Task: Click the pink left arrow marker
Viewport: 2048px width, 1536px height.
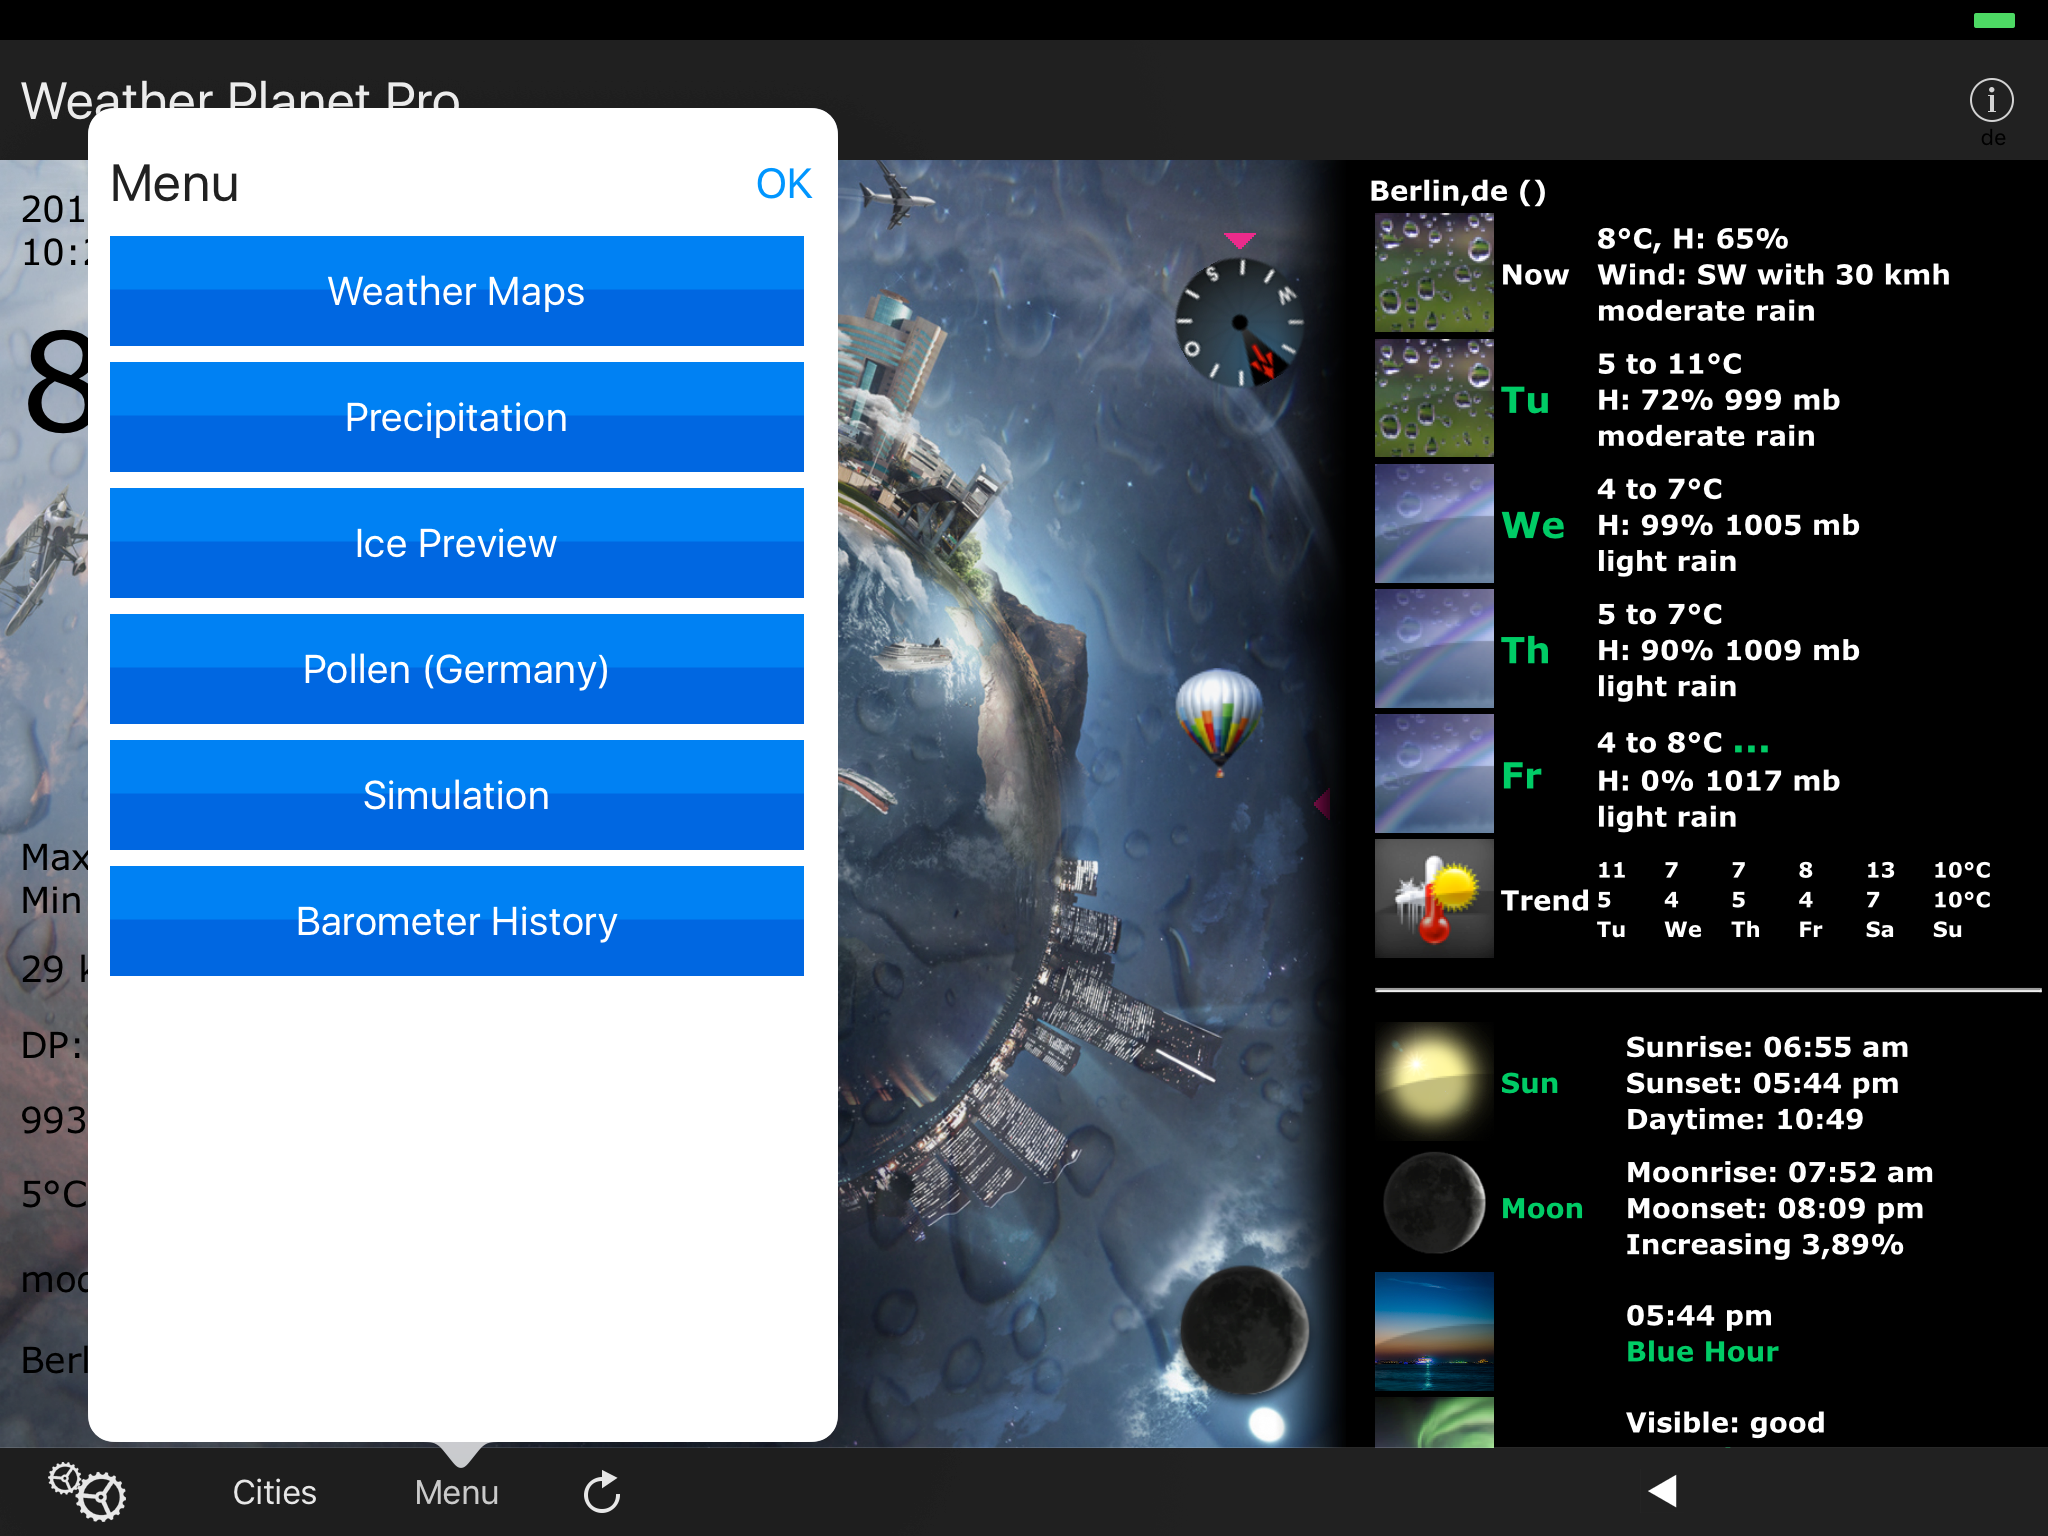Action: click(1322, 802)
